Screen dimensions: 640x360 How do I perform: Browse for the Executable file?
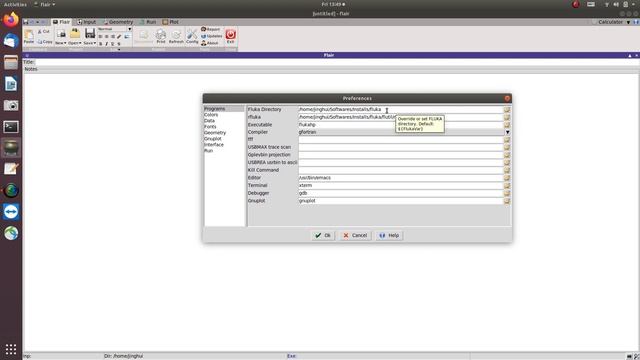tap(507, 124)
